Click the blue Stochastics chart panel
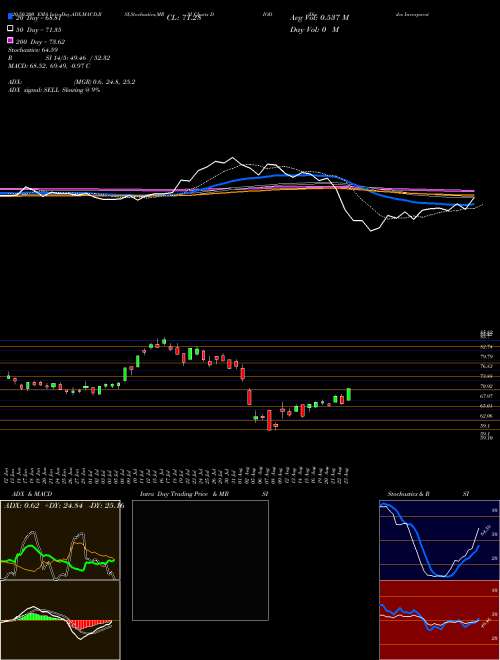Viewport: 500px width, 660px height. [x=439, y=540]
